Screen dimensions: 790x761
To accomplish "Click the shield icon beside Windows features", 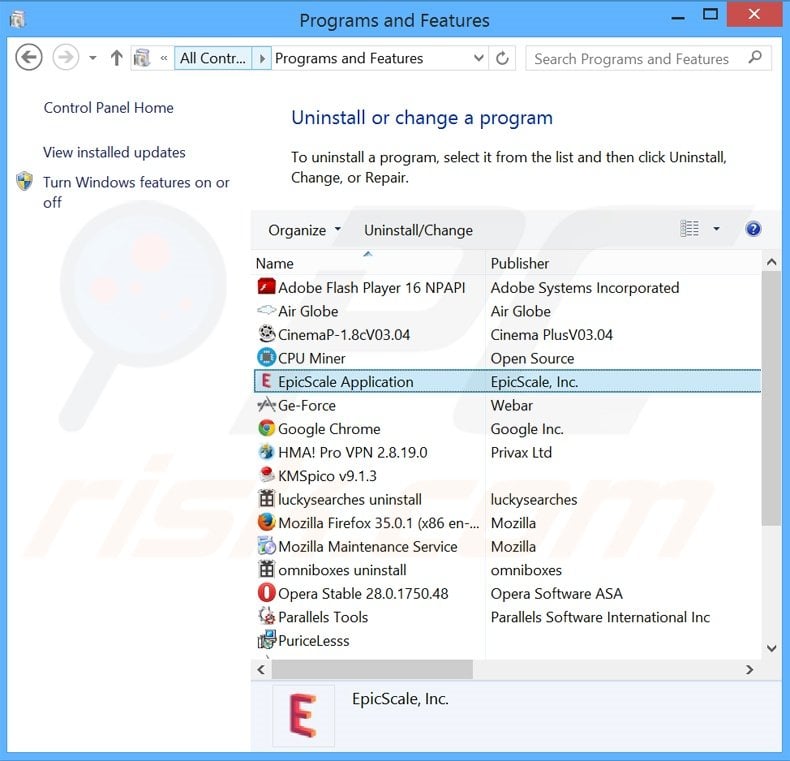I will pos(24,181).
